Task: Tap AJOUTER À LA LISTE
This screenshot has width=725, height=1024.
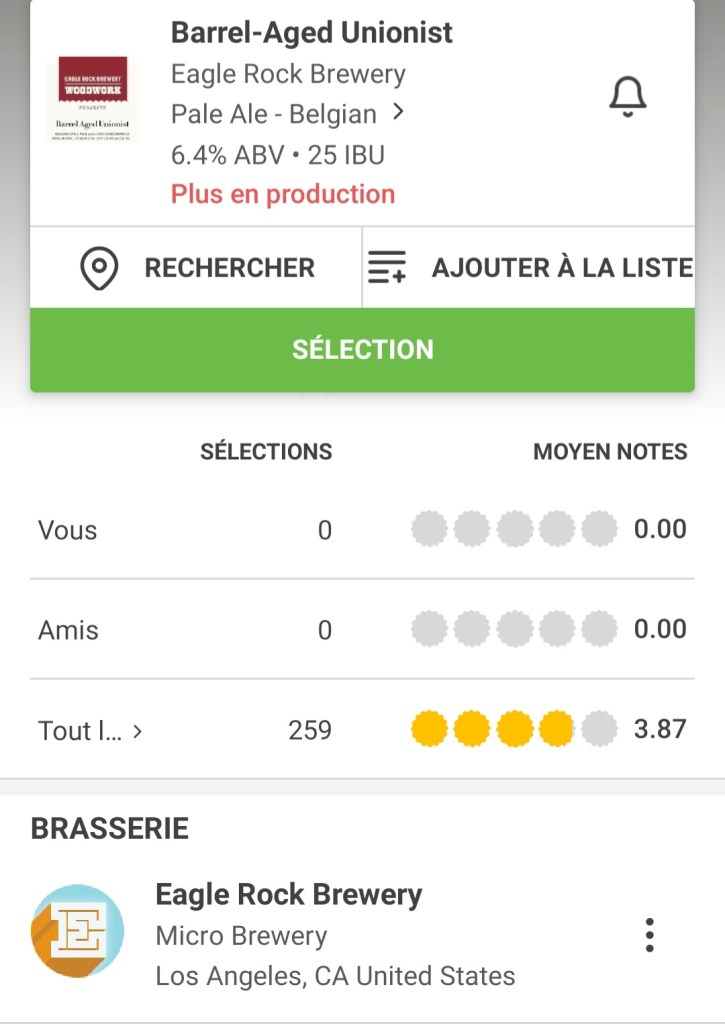Action: pos(561,268)
